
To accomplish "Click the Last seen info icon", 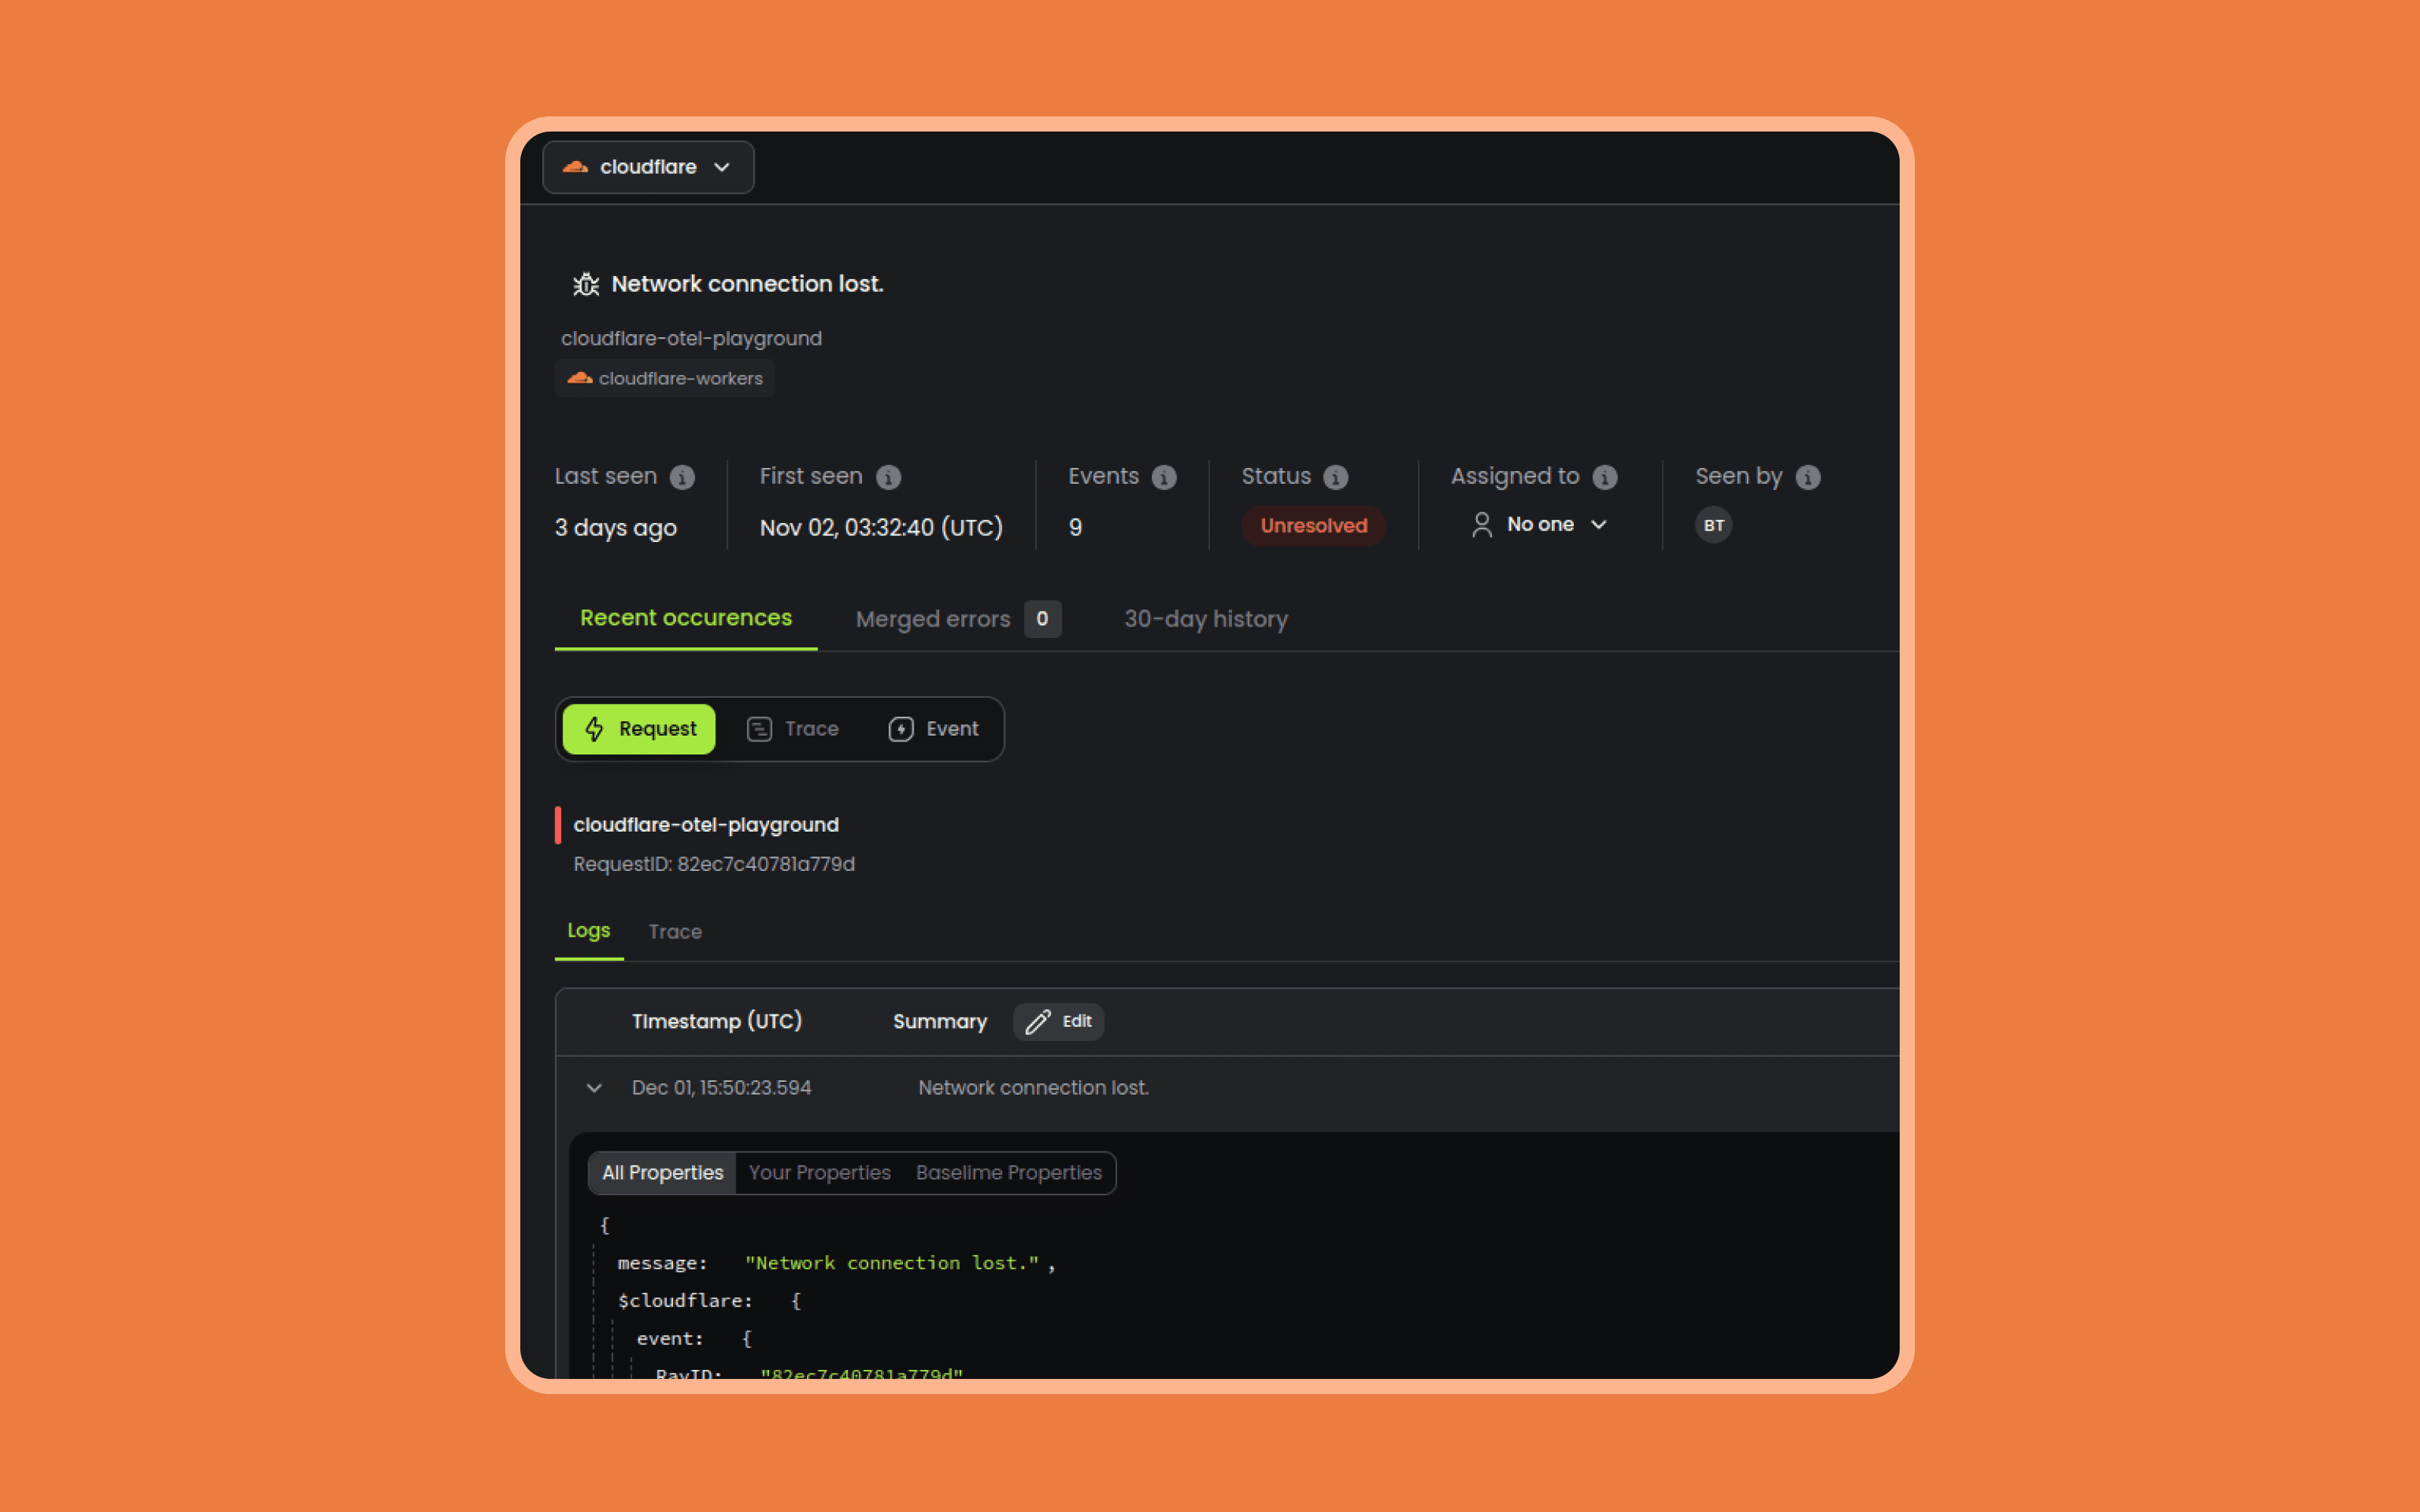I will point(682,477).
